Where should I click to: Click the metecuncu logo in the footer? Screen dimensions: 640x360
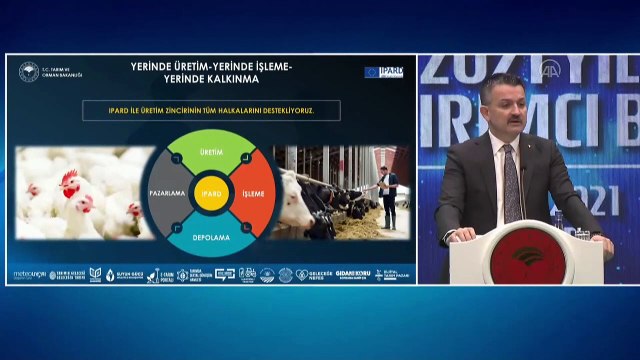click(30, 275)
